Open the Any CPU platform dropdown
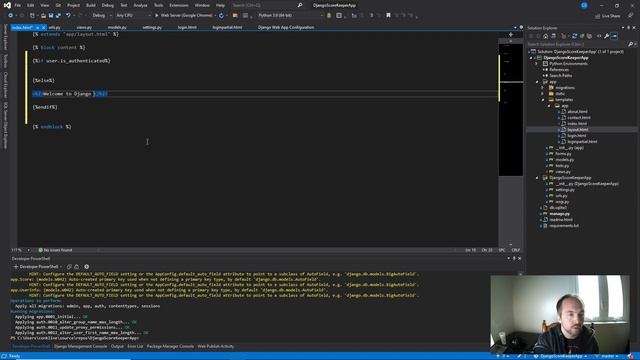This screenshot has height=360, width=640. [133, 16]
